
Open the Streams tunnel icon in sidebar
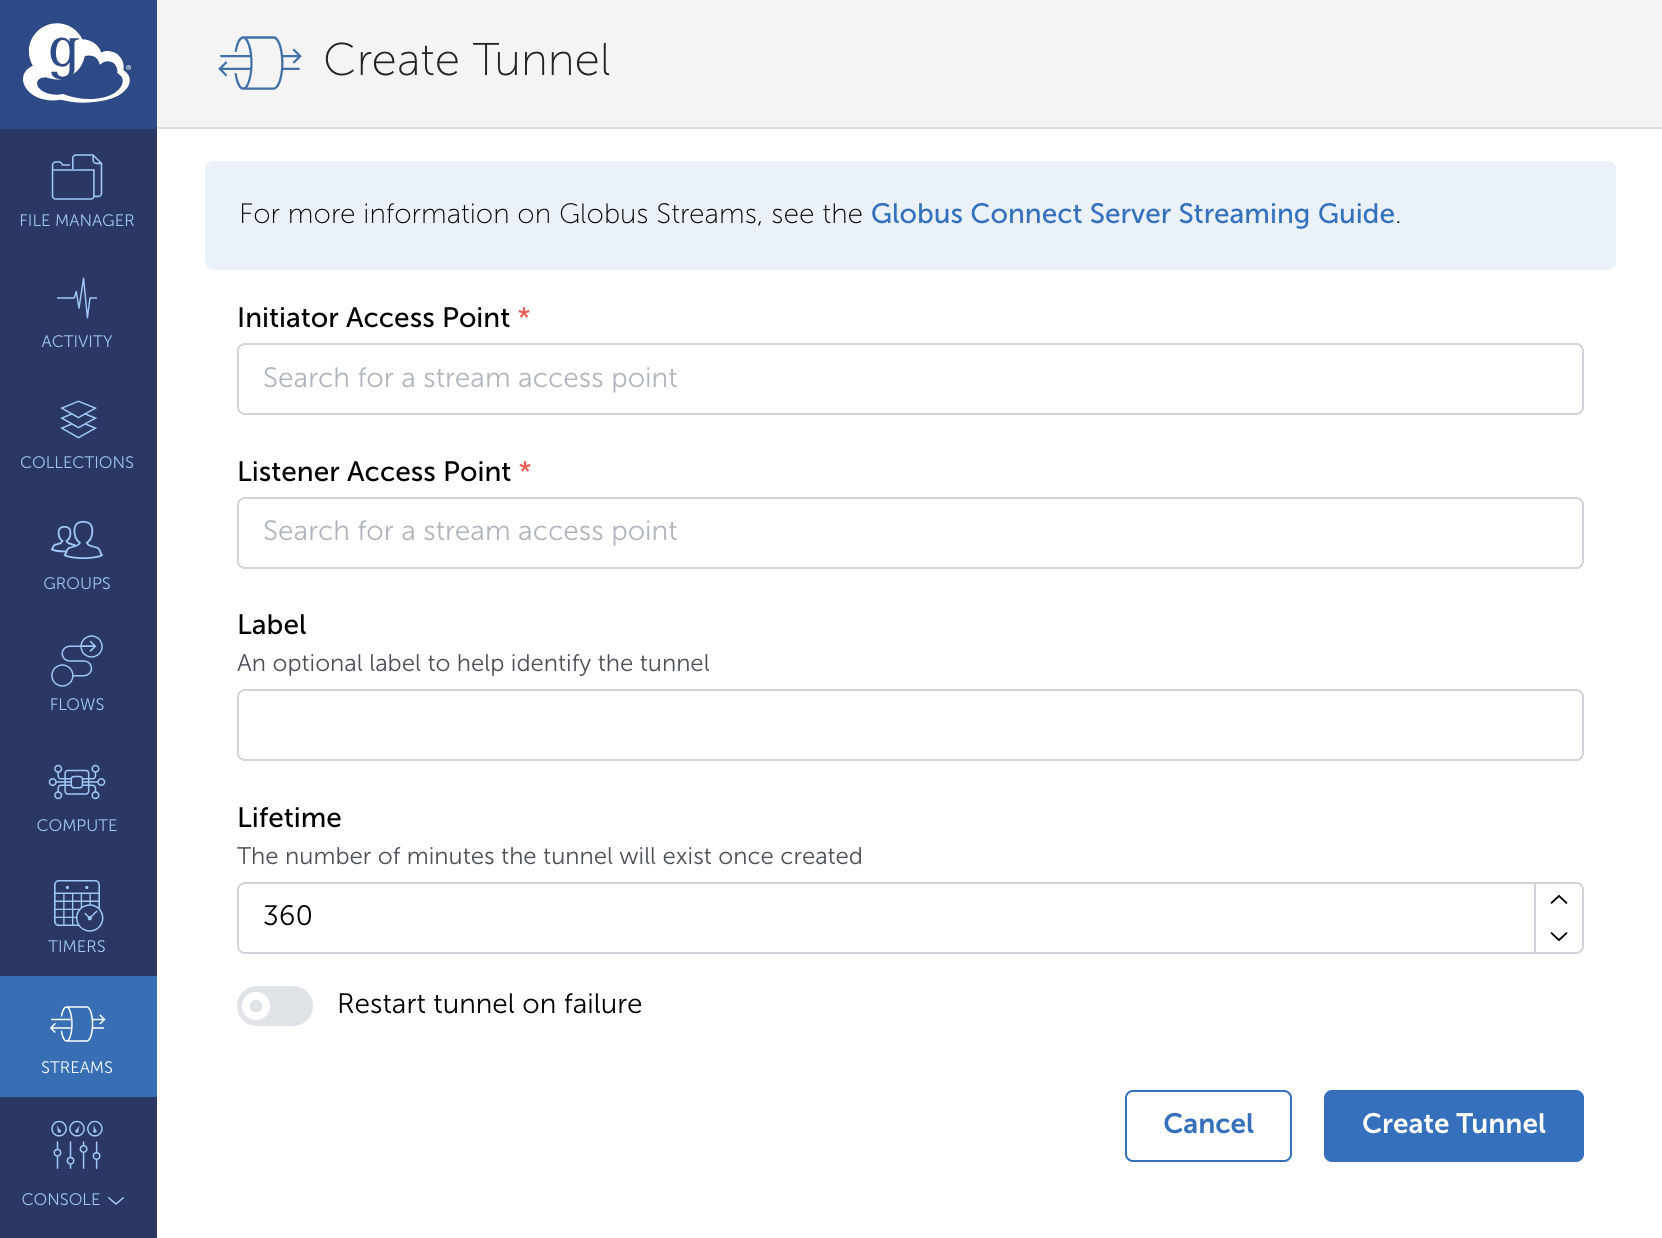coord(77,1024)
